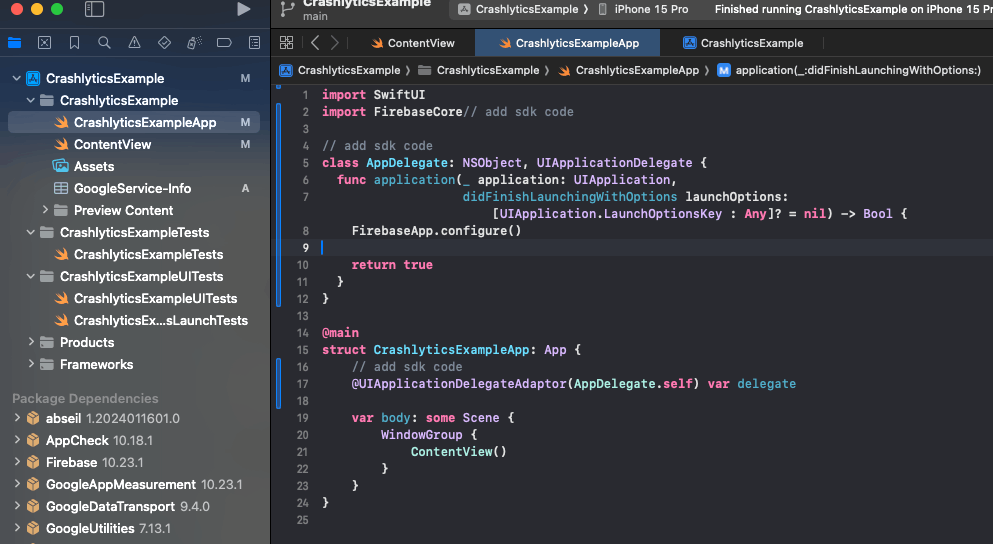Open the Debug navigator spray icon

[194, 42]
